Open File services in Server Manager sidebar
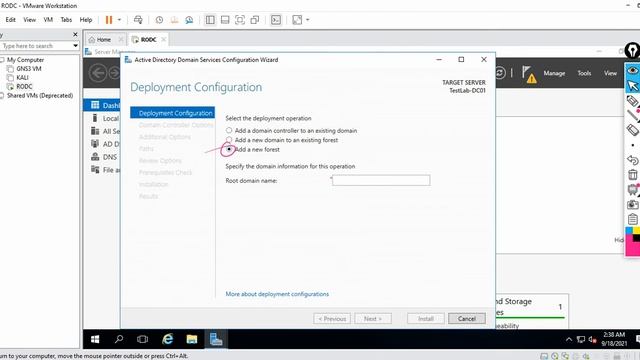640x360 pixels. click(x=105, y=170)
